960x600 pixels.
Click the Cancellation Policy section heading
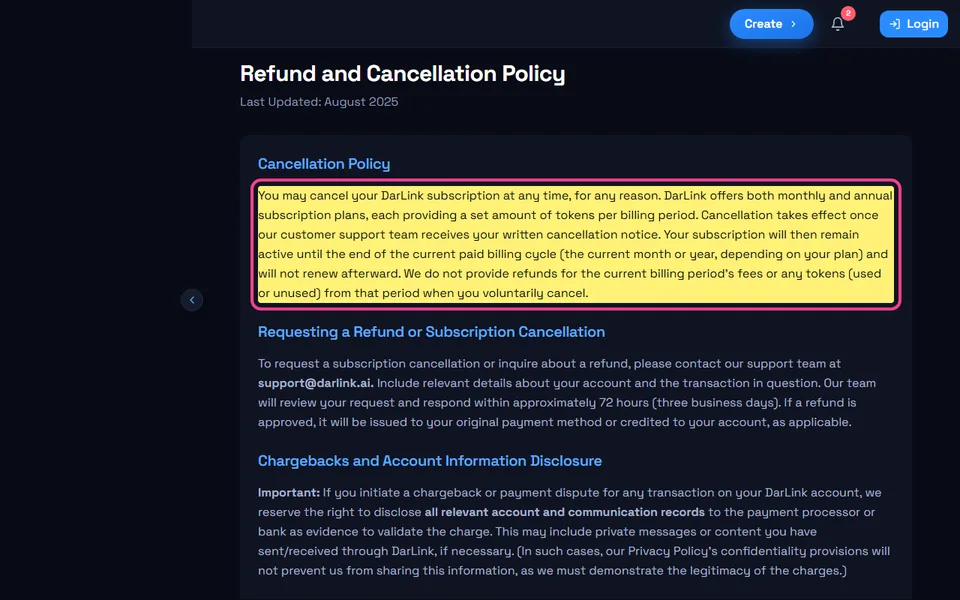[324, 164]
